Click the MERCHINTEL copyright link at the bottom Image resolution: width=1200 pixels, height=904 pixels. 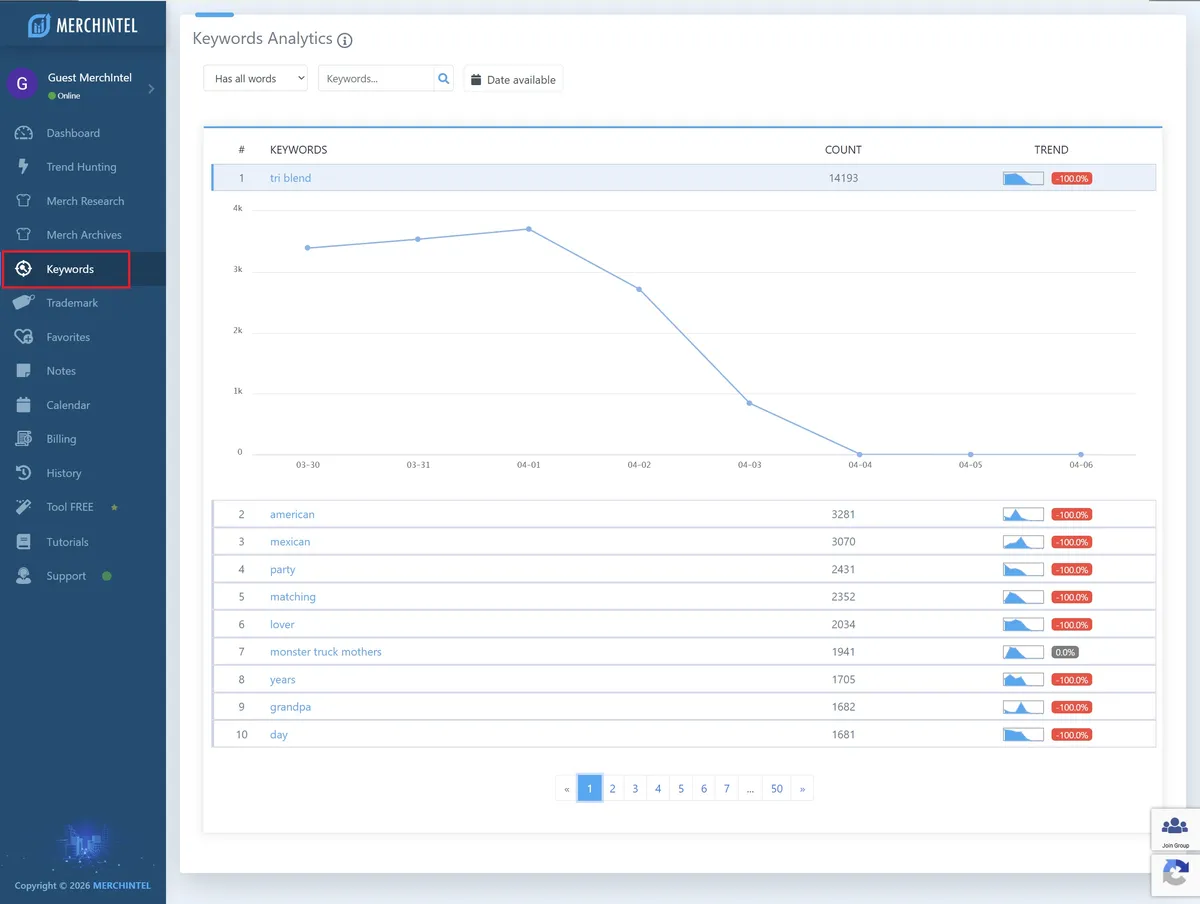[120, 885]
